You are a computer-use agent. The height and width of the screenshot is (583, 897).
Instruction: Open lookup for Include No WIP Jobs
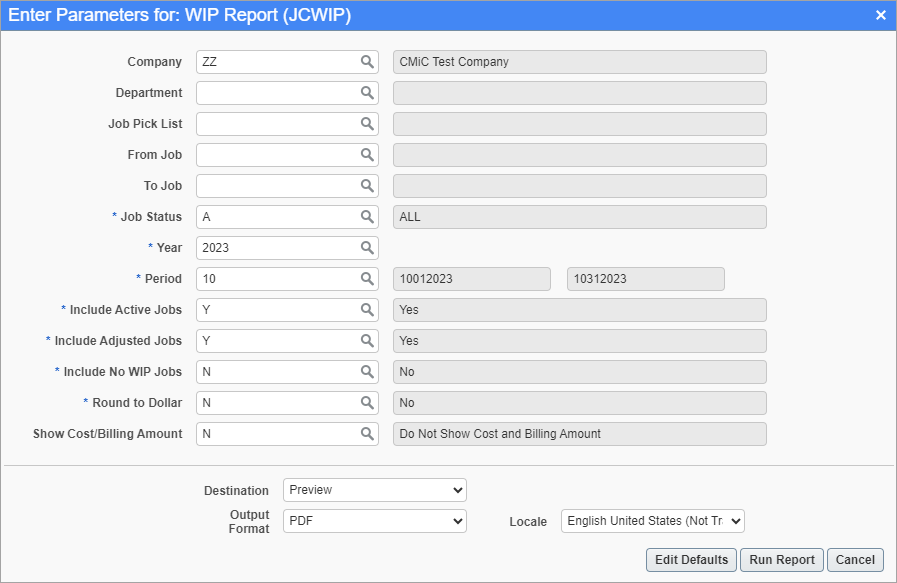[x=367, y=371]
